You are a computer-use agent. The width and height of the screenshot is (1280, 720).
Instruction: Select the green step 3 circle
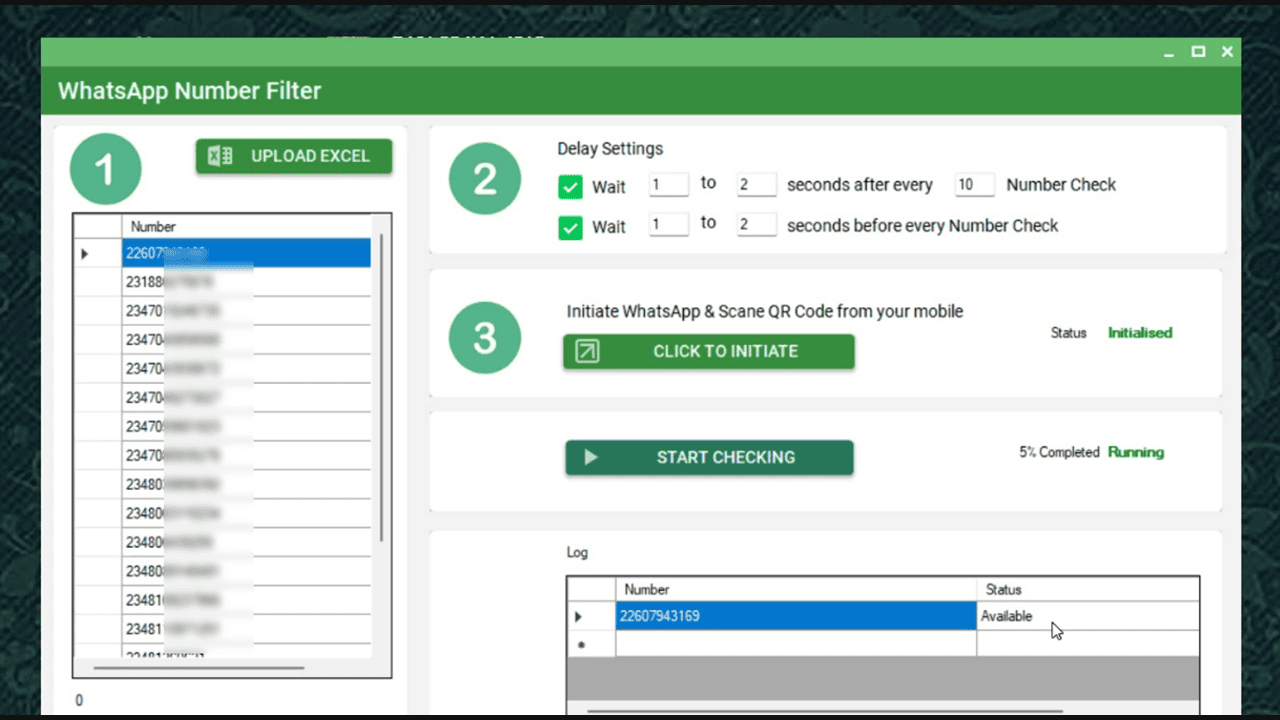coord(484,337)
